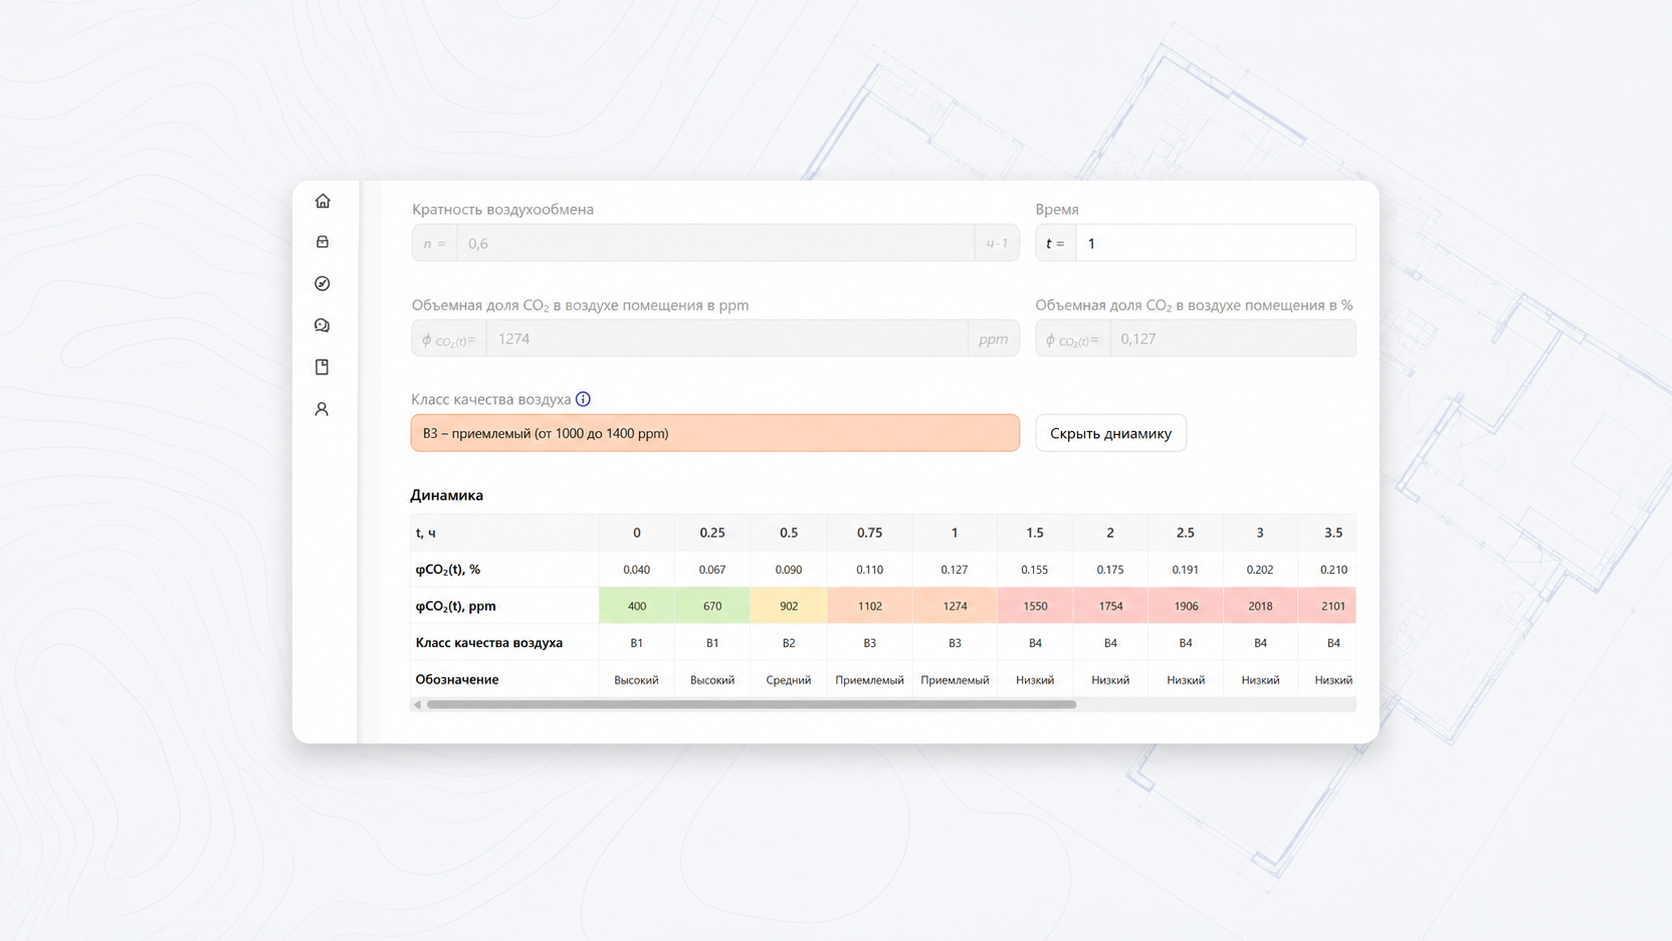Select the red 2101 ppm cell
This screenshot has width=1672, height=941.
[x=1327, y=606]
